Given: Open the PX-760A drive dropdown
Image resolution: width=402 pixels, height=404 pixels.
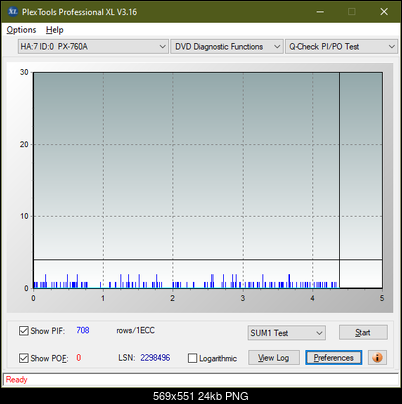Looking at the screenshot, I should pos(93,47).
